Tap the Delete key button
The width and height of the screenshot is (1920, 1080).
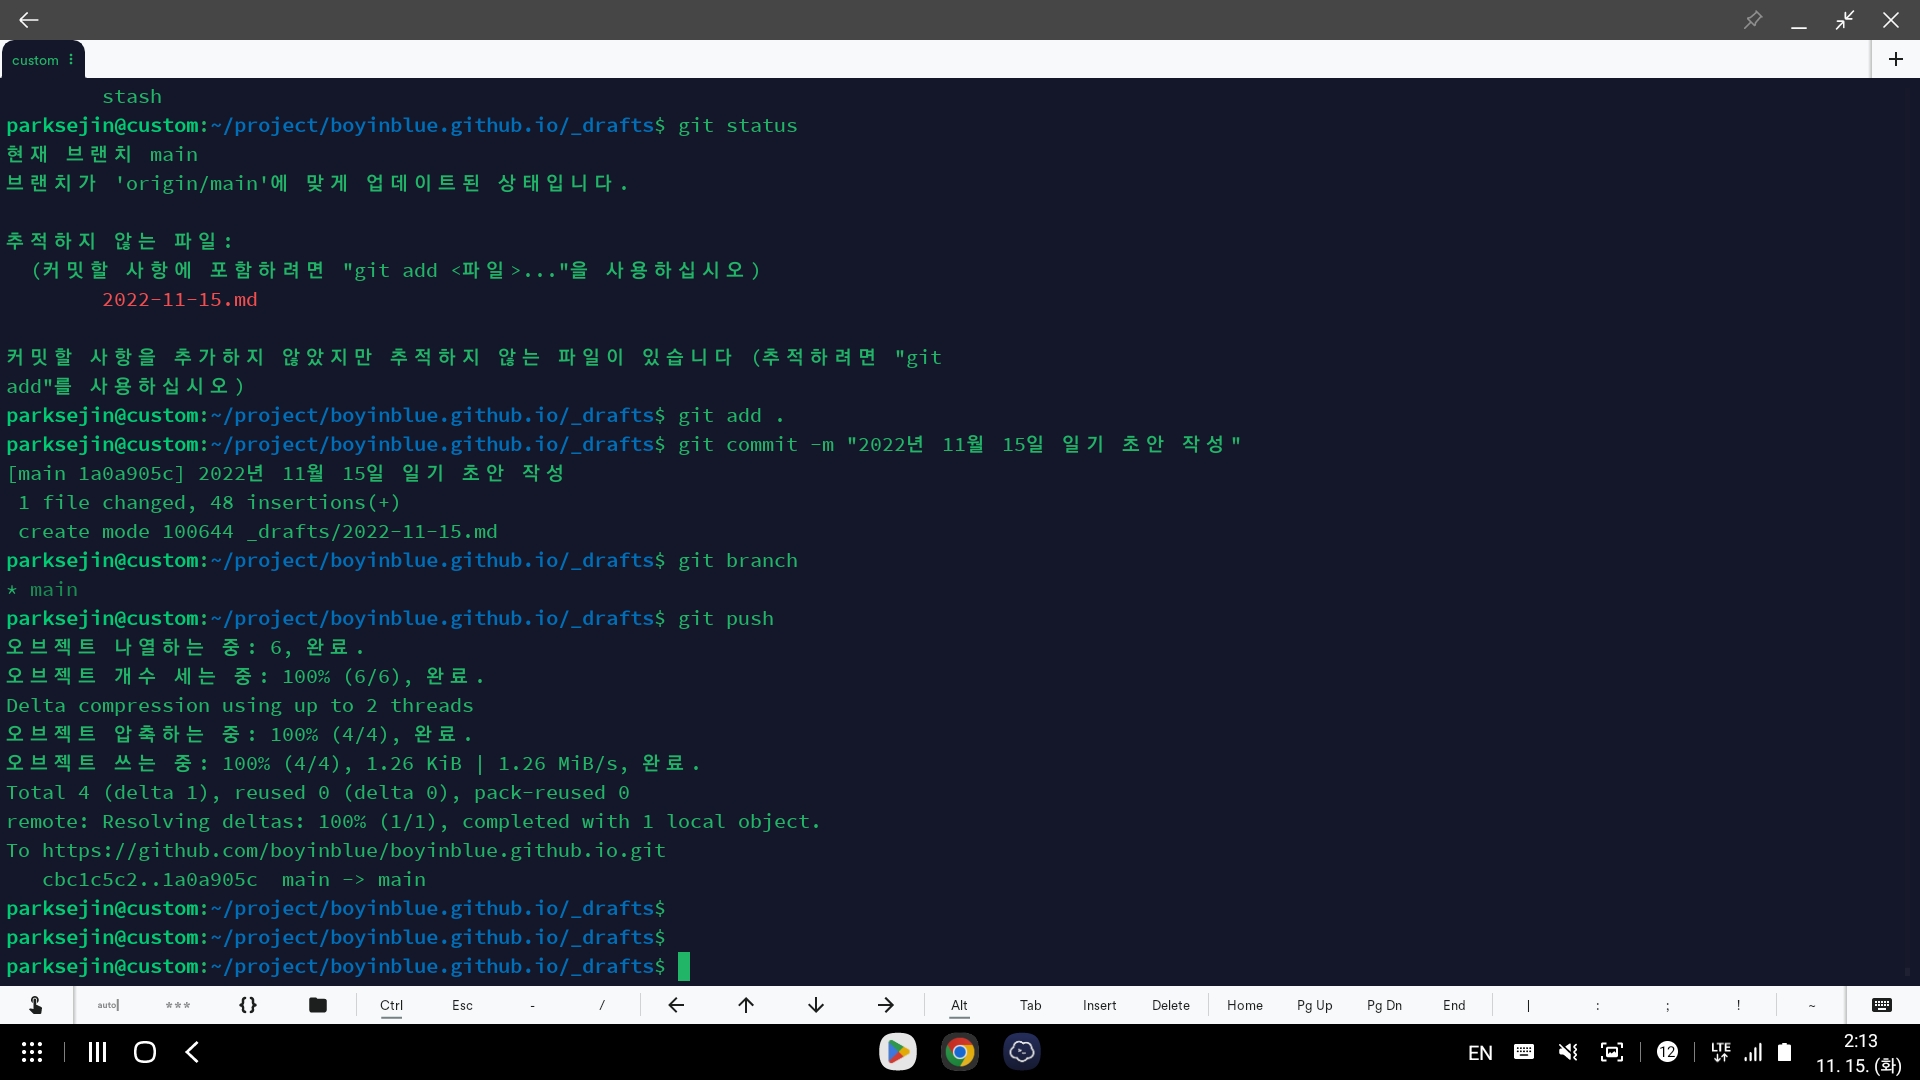pos(1171,1005)
